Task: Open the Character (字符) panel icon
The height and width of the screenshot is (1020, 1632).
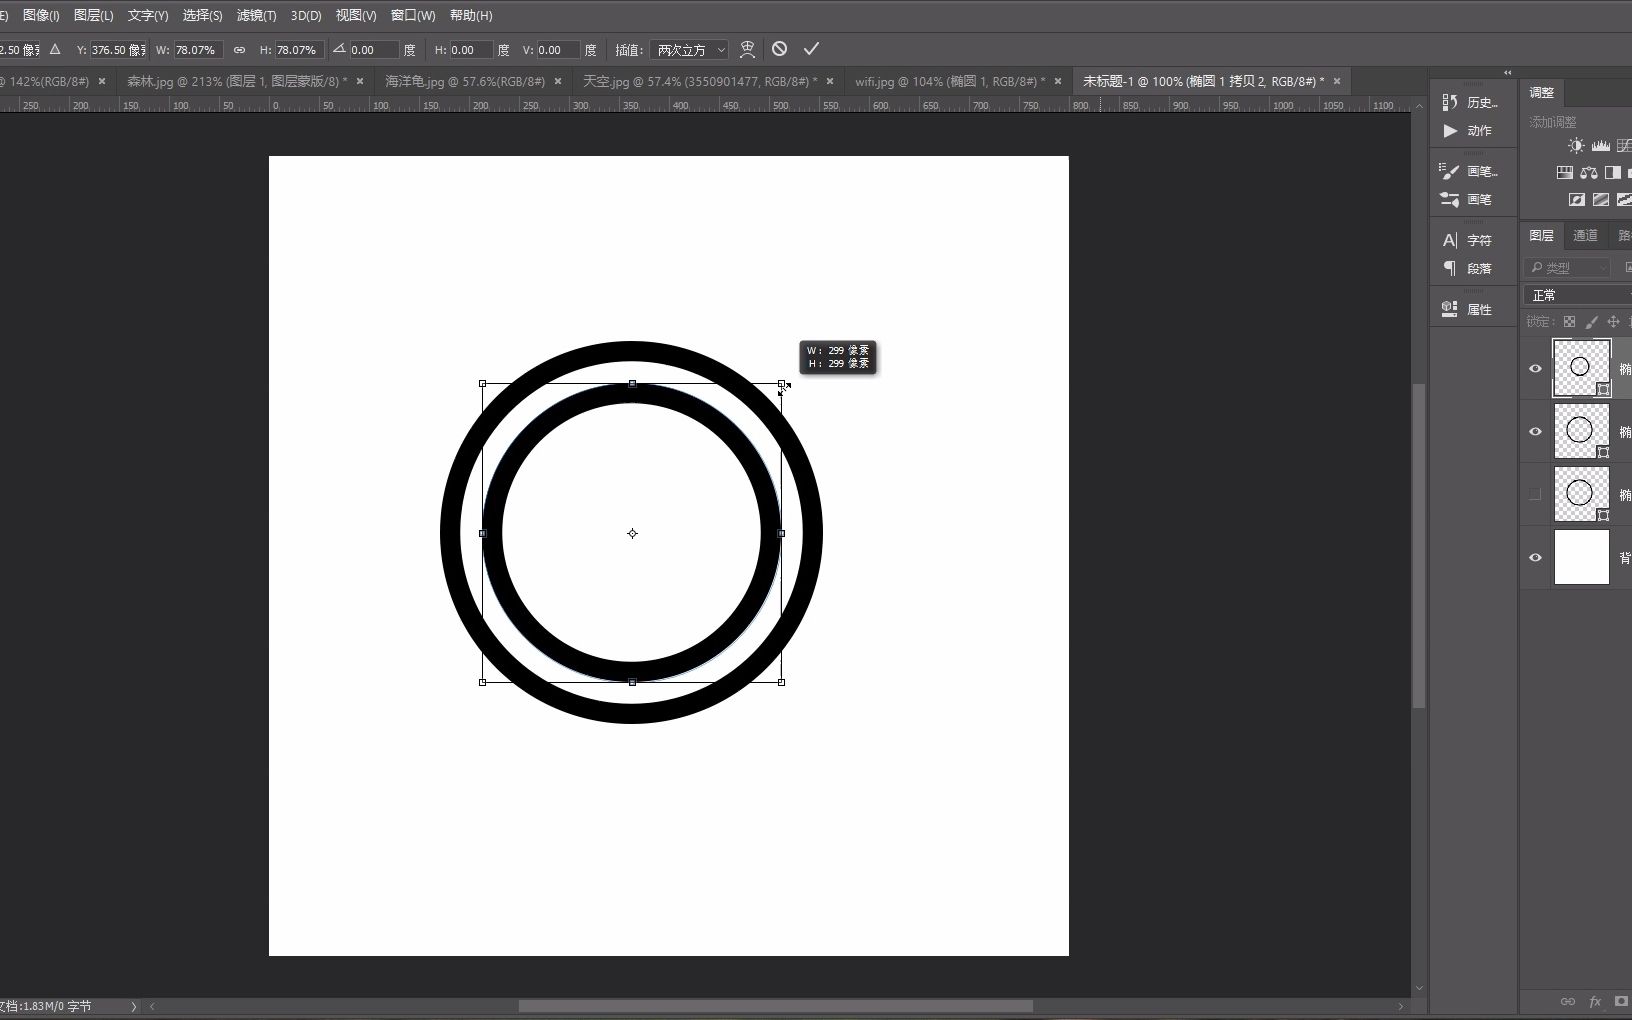Action: click(1450, 240)
